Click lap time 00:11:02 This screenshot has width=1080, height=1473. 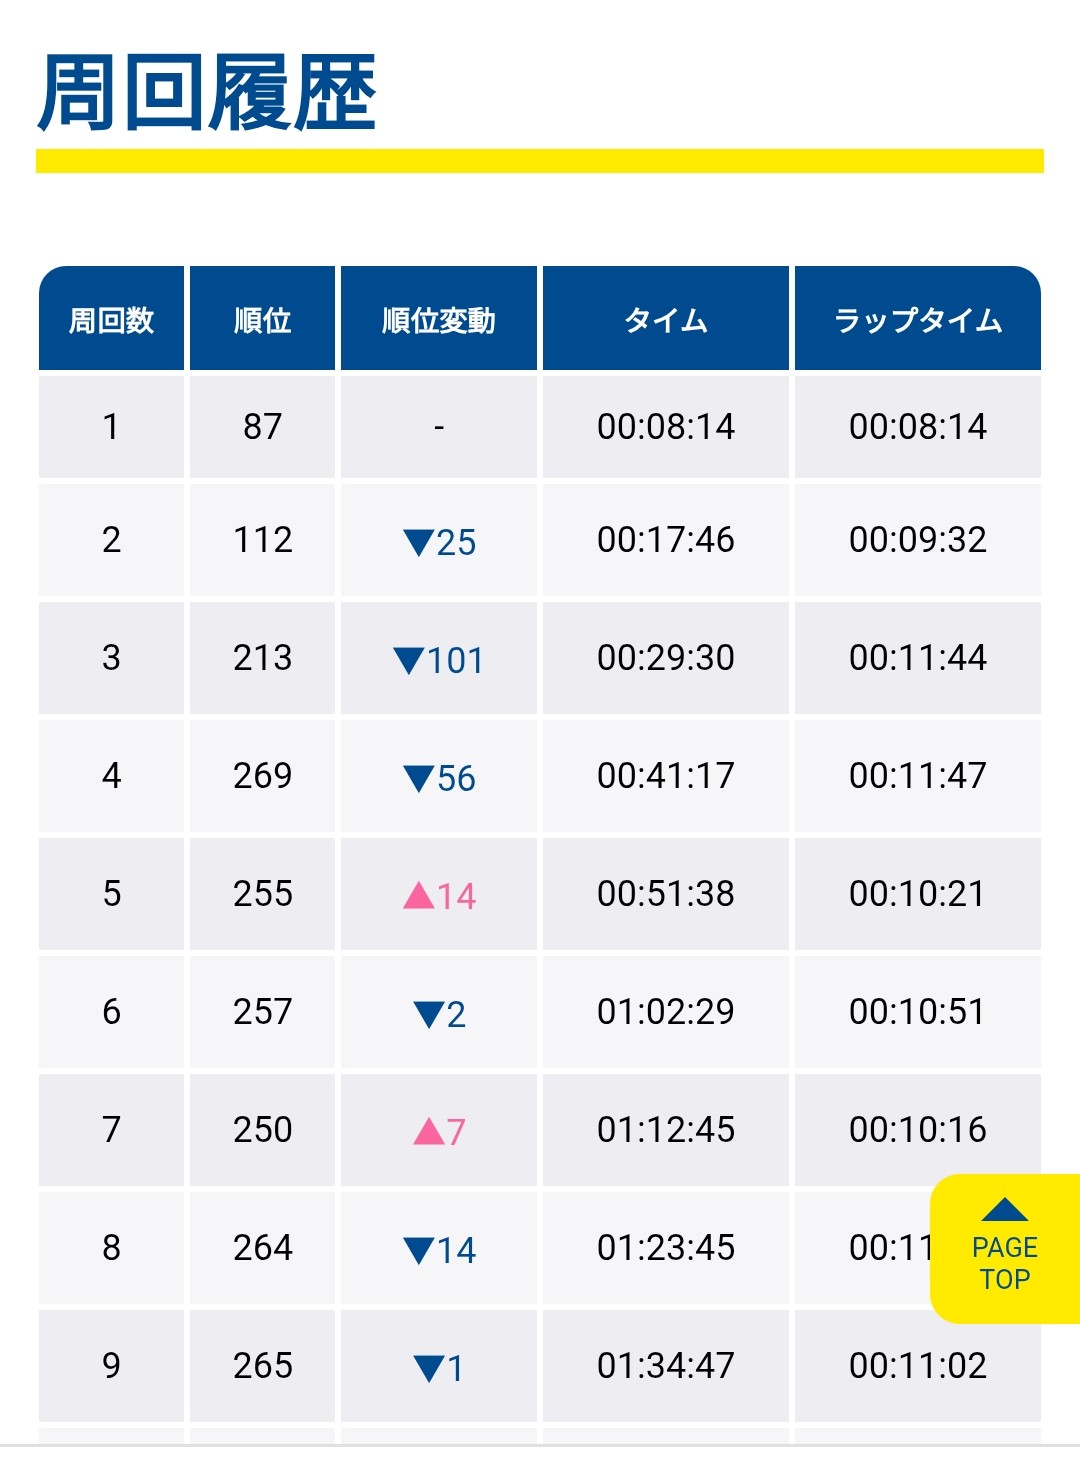click(917, 1366)
